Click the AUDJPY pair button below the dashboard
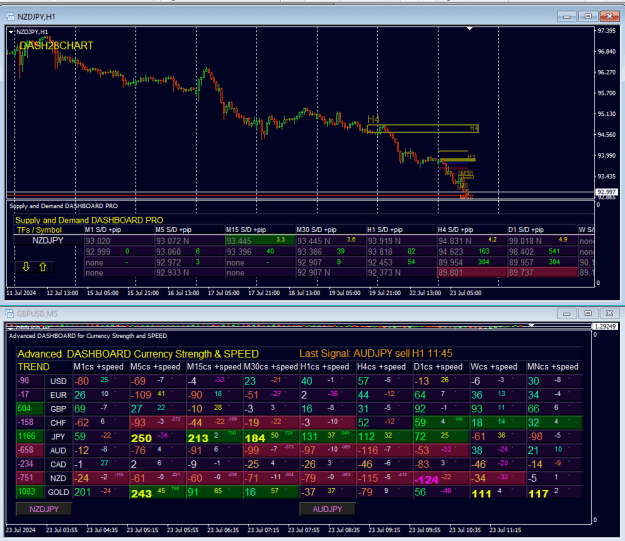 point(327,509)
